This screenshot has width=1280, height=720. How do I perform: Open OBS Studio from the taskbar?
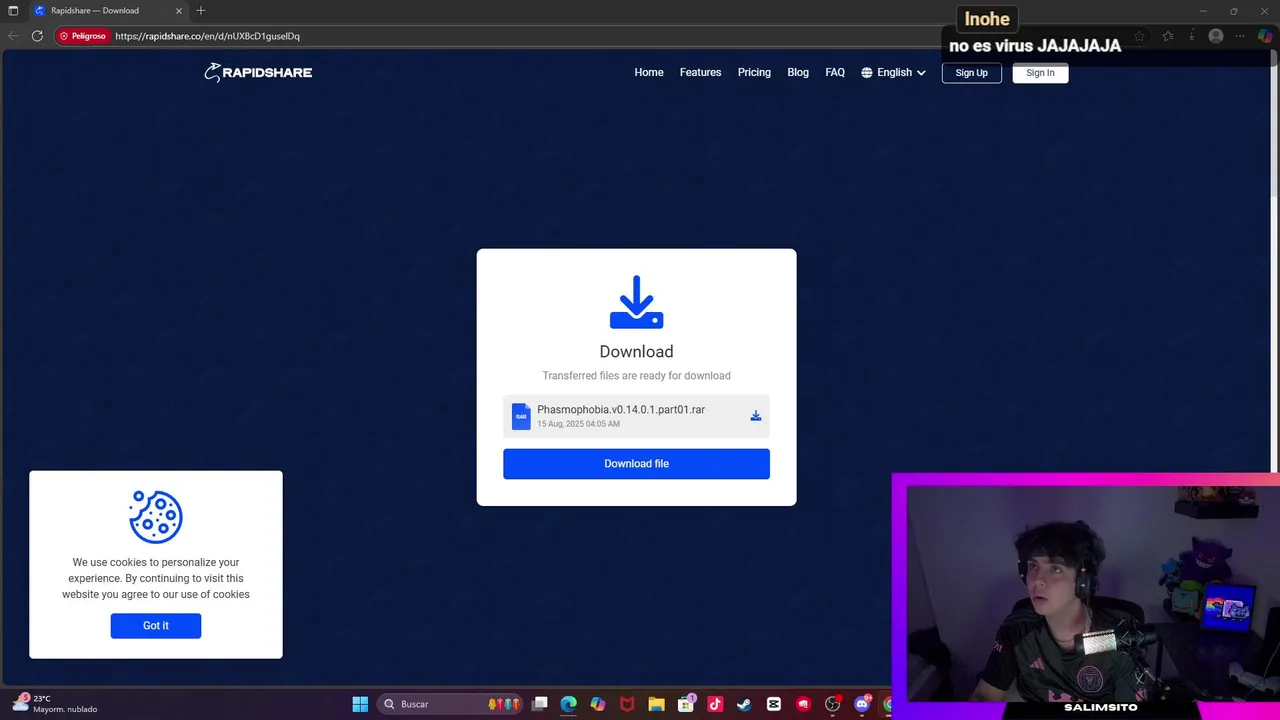[x=832, y=704]
